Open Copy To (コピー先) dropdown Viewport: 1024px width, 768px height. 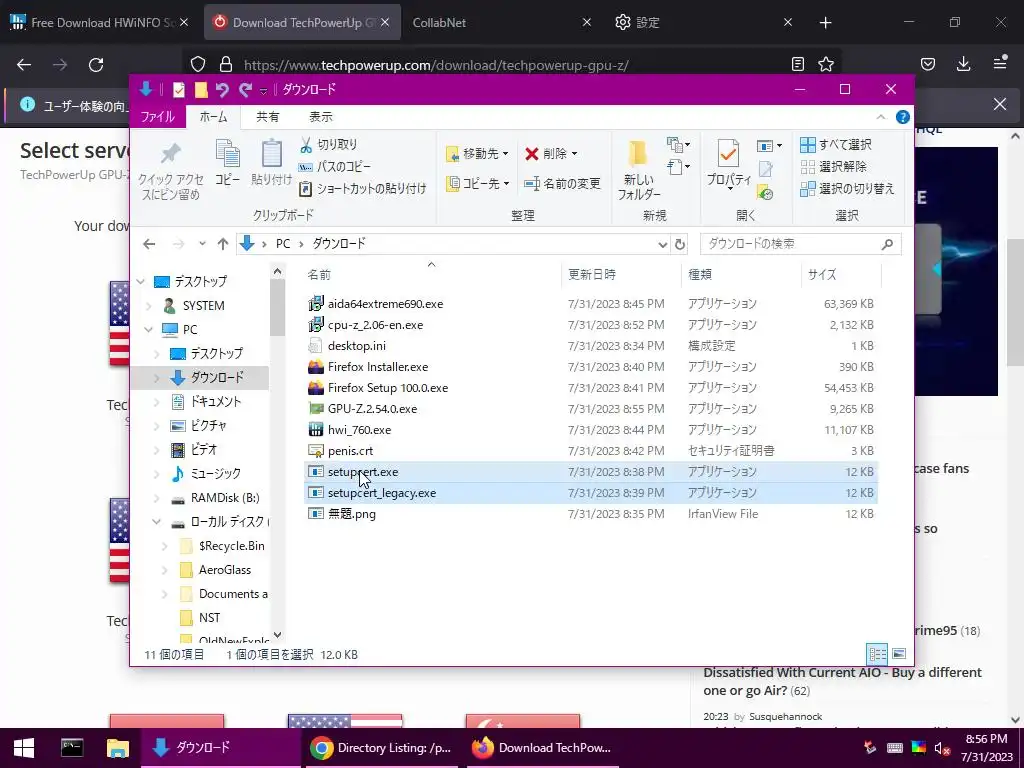pyautogui.click(x=477, y=184)
